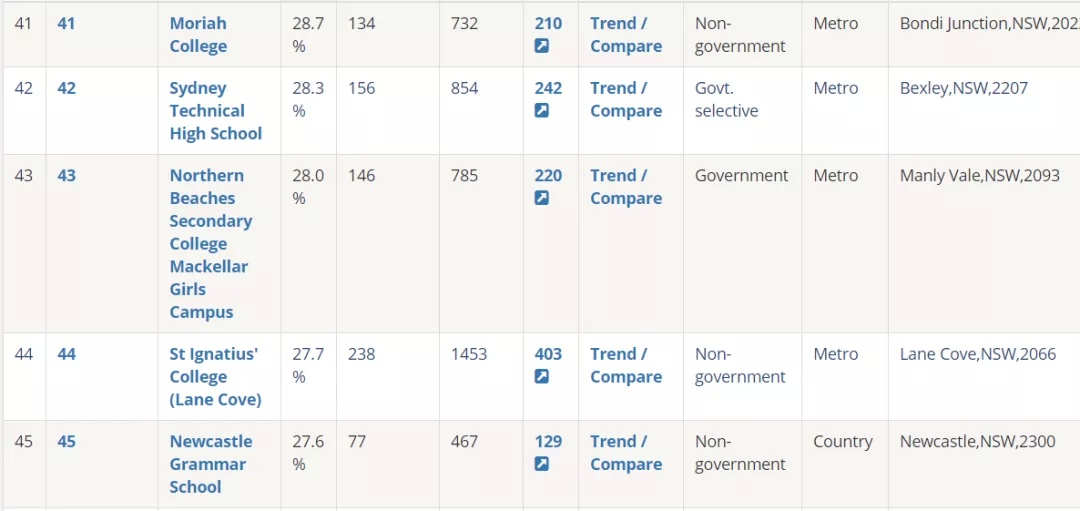Click the 242 exams number link
This screenshot has height=511, width=1080.
[x=548, y=88]
